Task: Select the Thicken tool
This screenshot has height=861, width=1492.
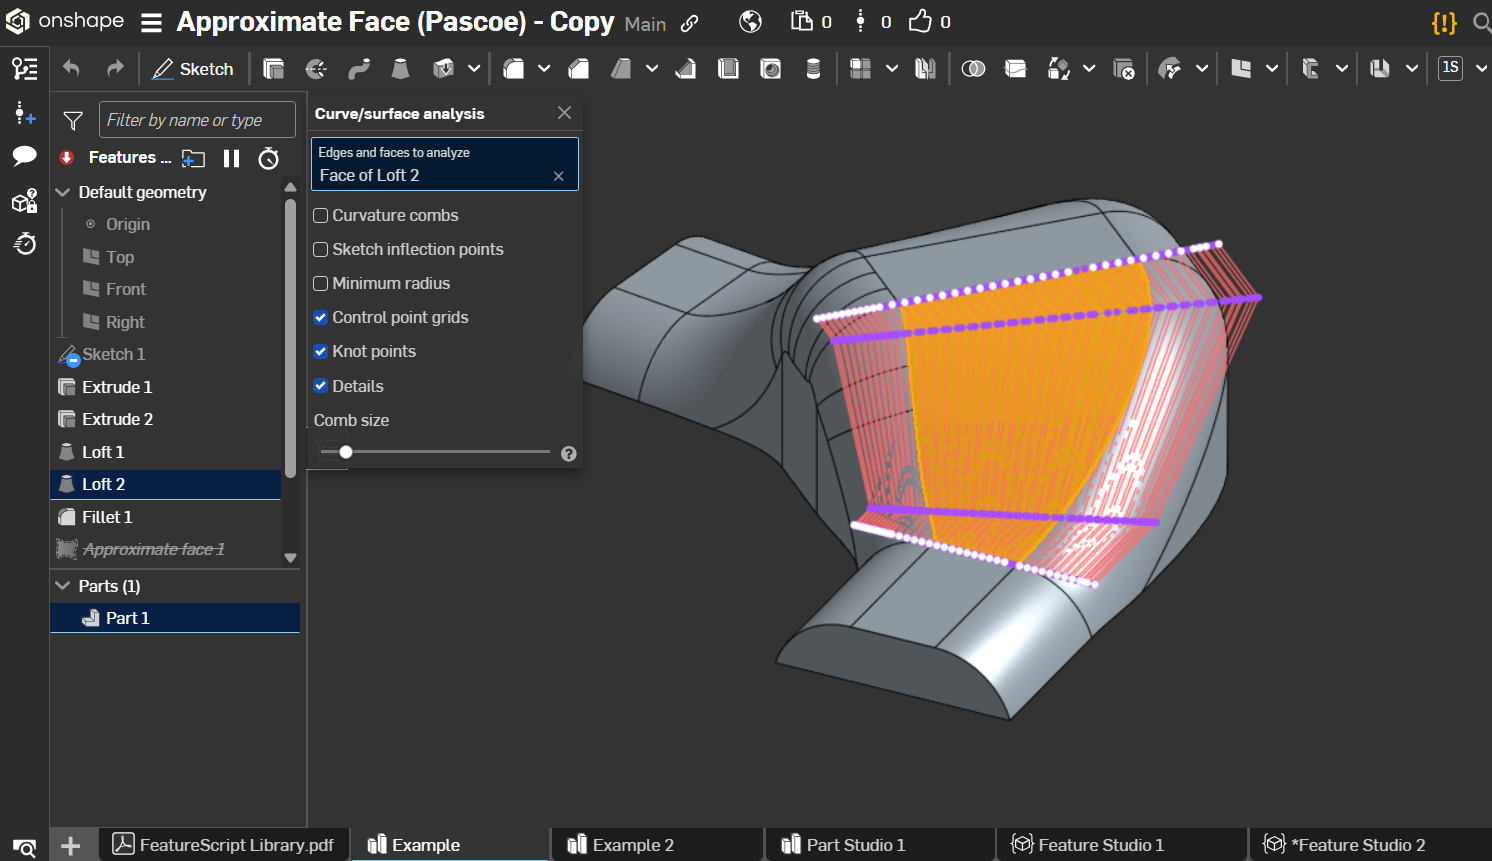Action: tap(443, 68)
